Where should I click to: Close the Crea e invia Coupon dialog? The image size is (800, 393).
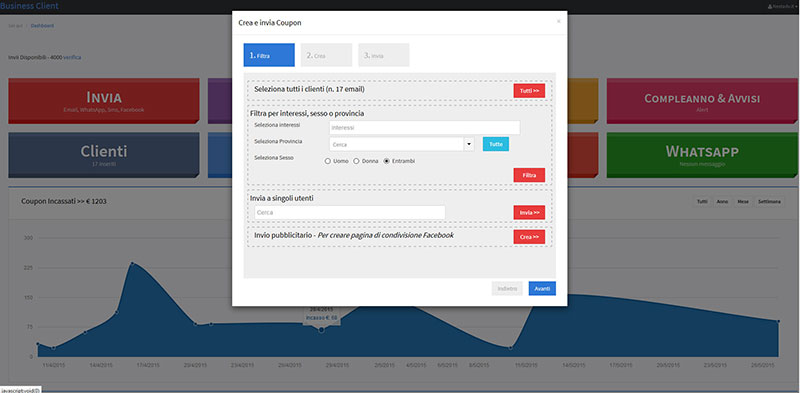point(558,21)
